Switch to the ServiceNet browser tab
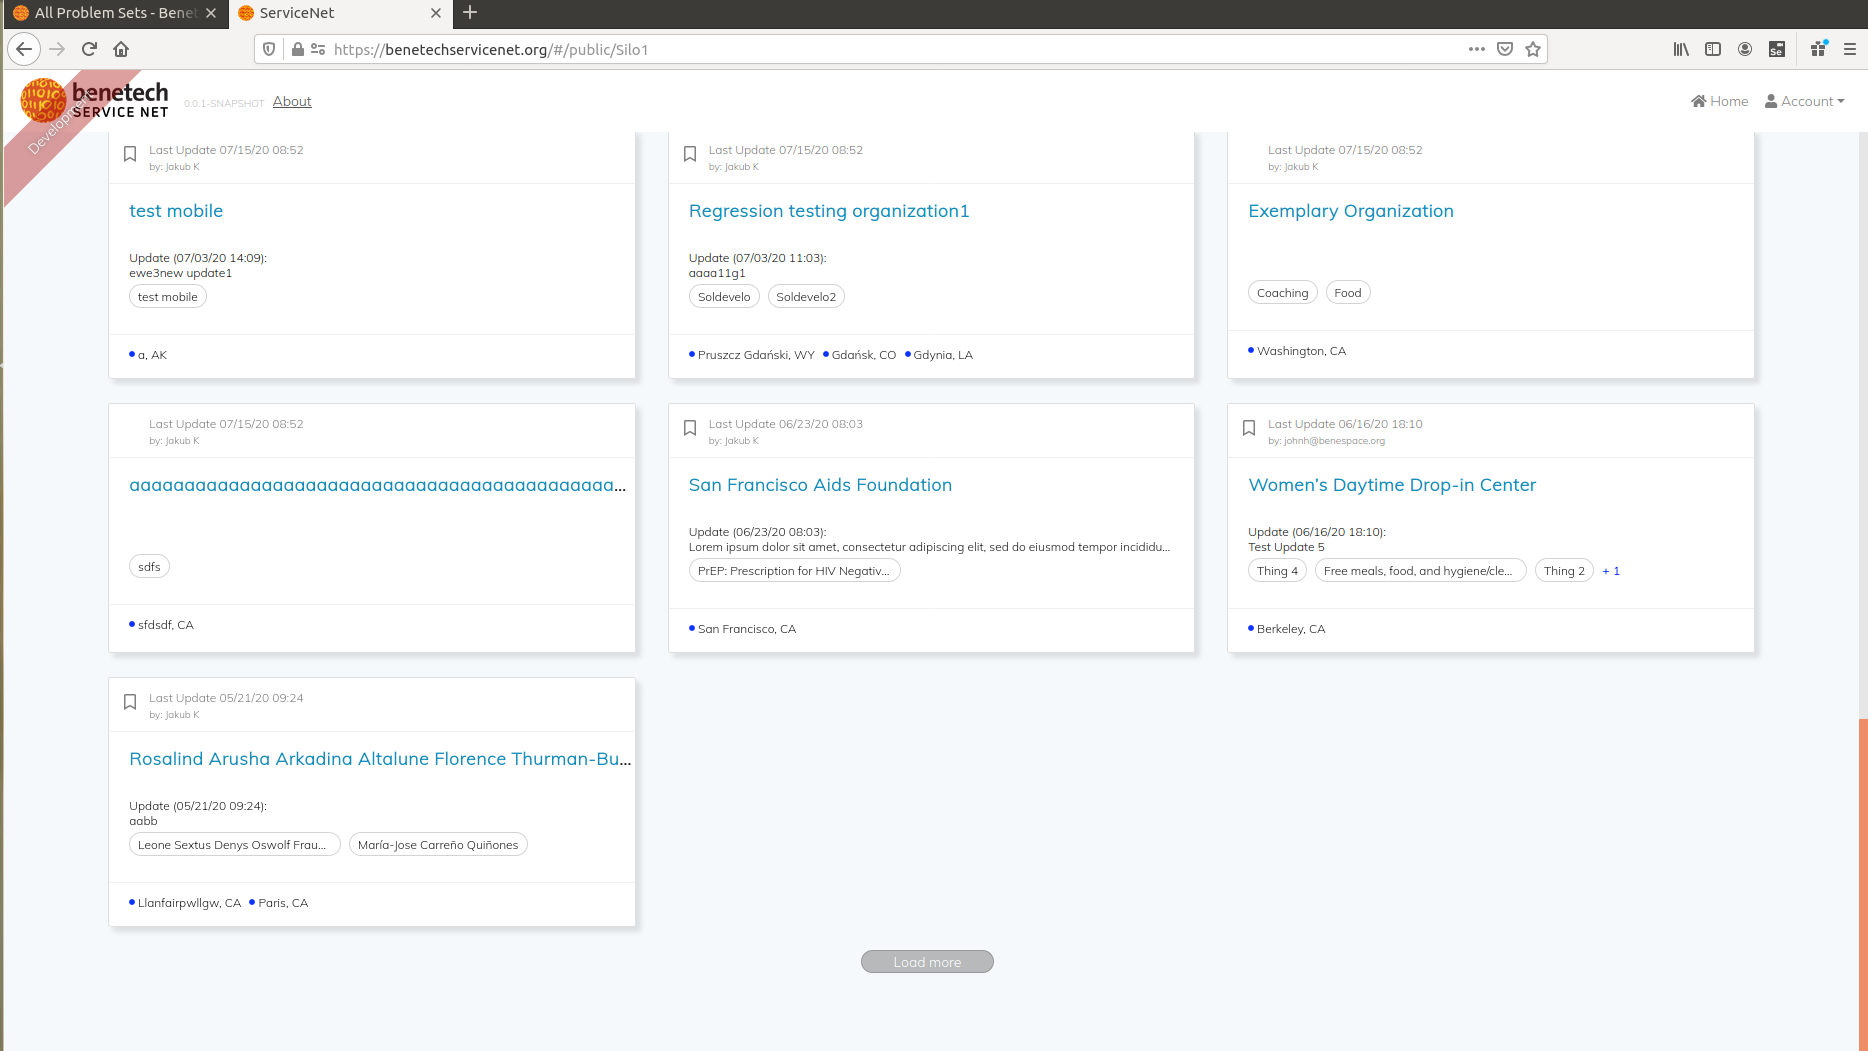Image resolution: width=1868 pixels, height=1051 pixels. [330, 14]
